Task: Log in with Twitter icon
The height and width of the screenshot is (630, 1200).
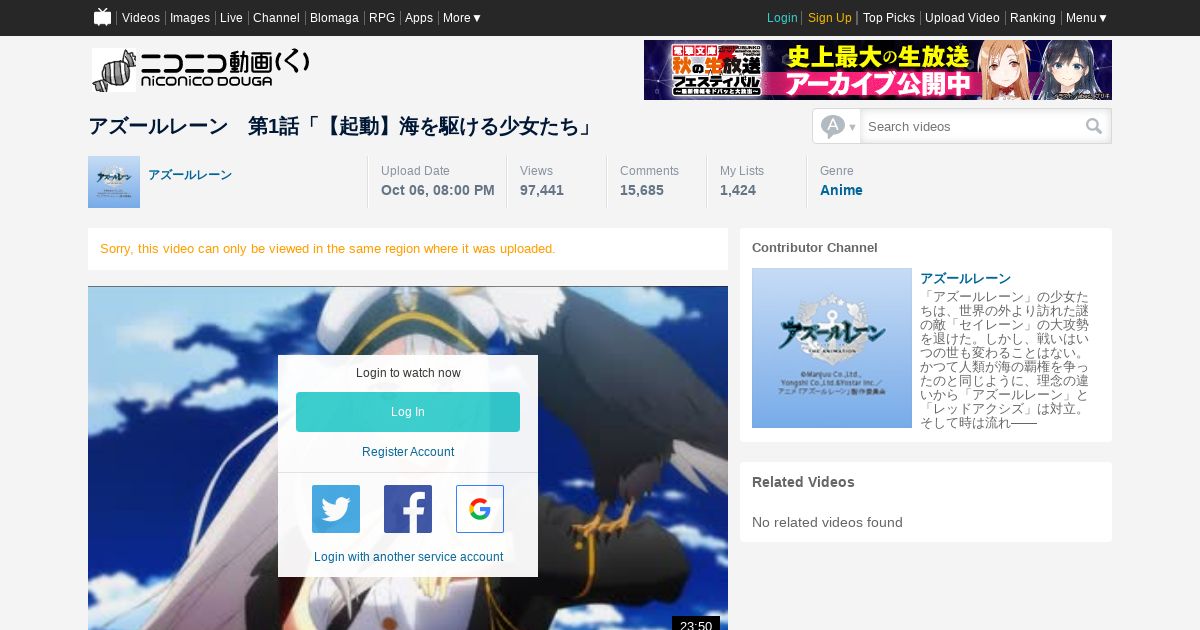Action: coord(336,509)
